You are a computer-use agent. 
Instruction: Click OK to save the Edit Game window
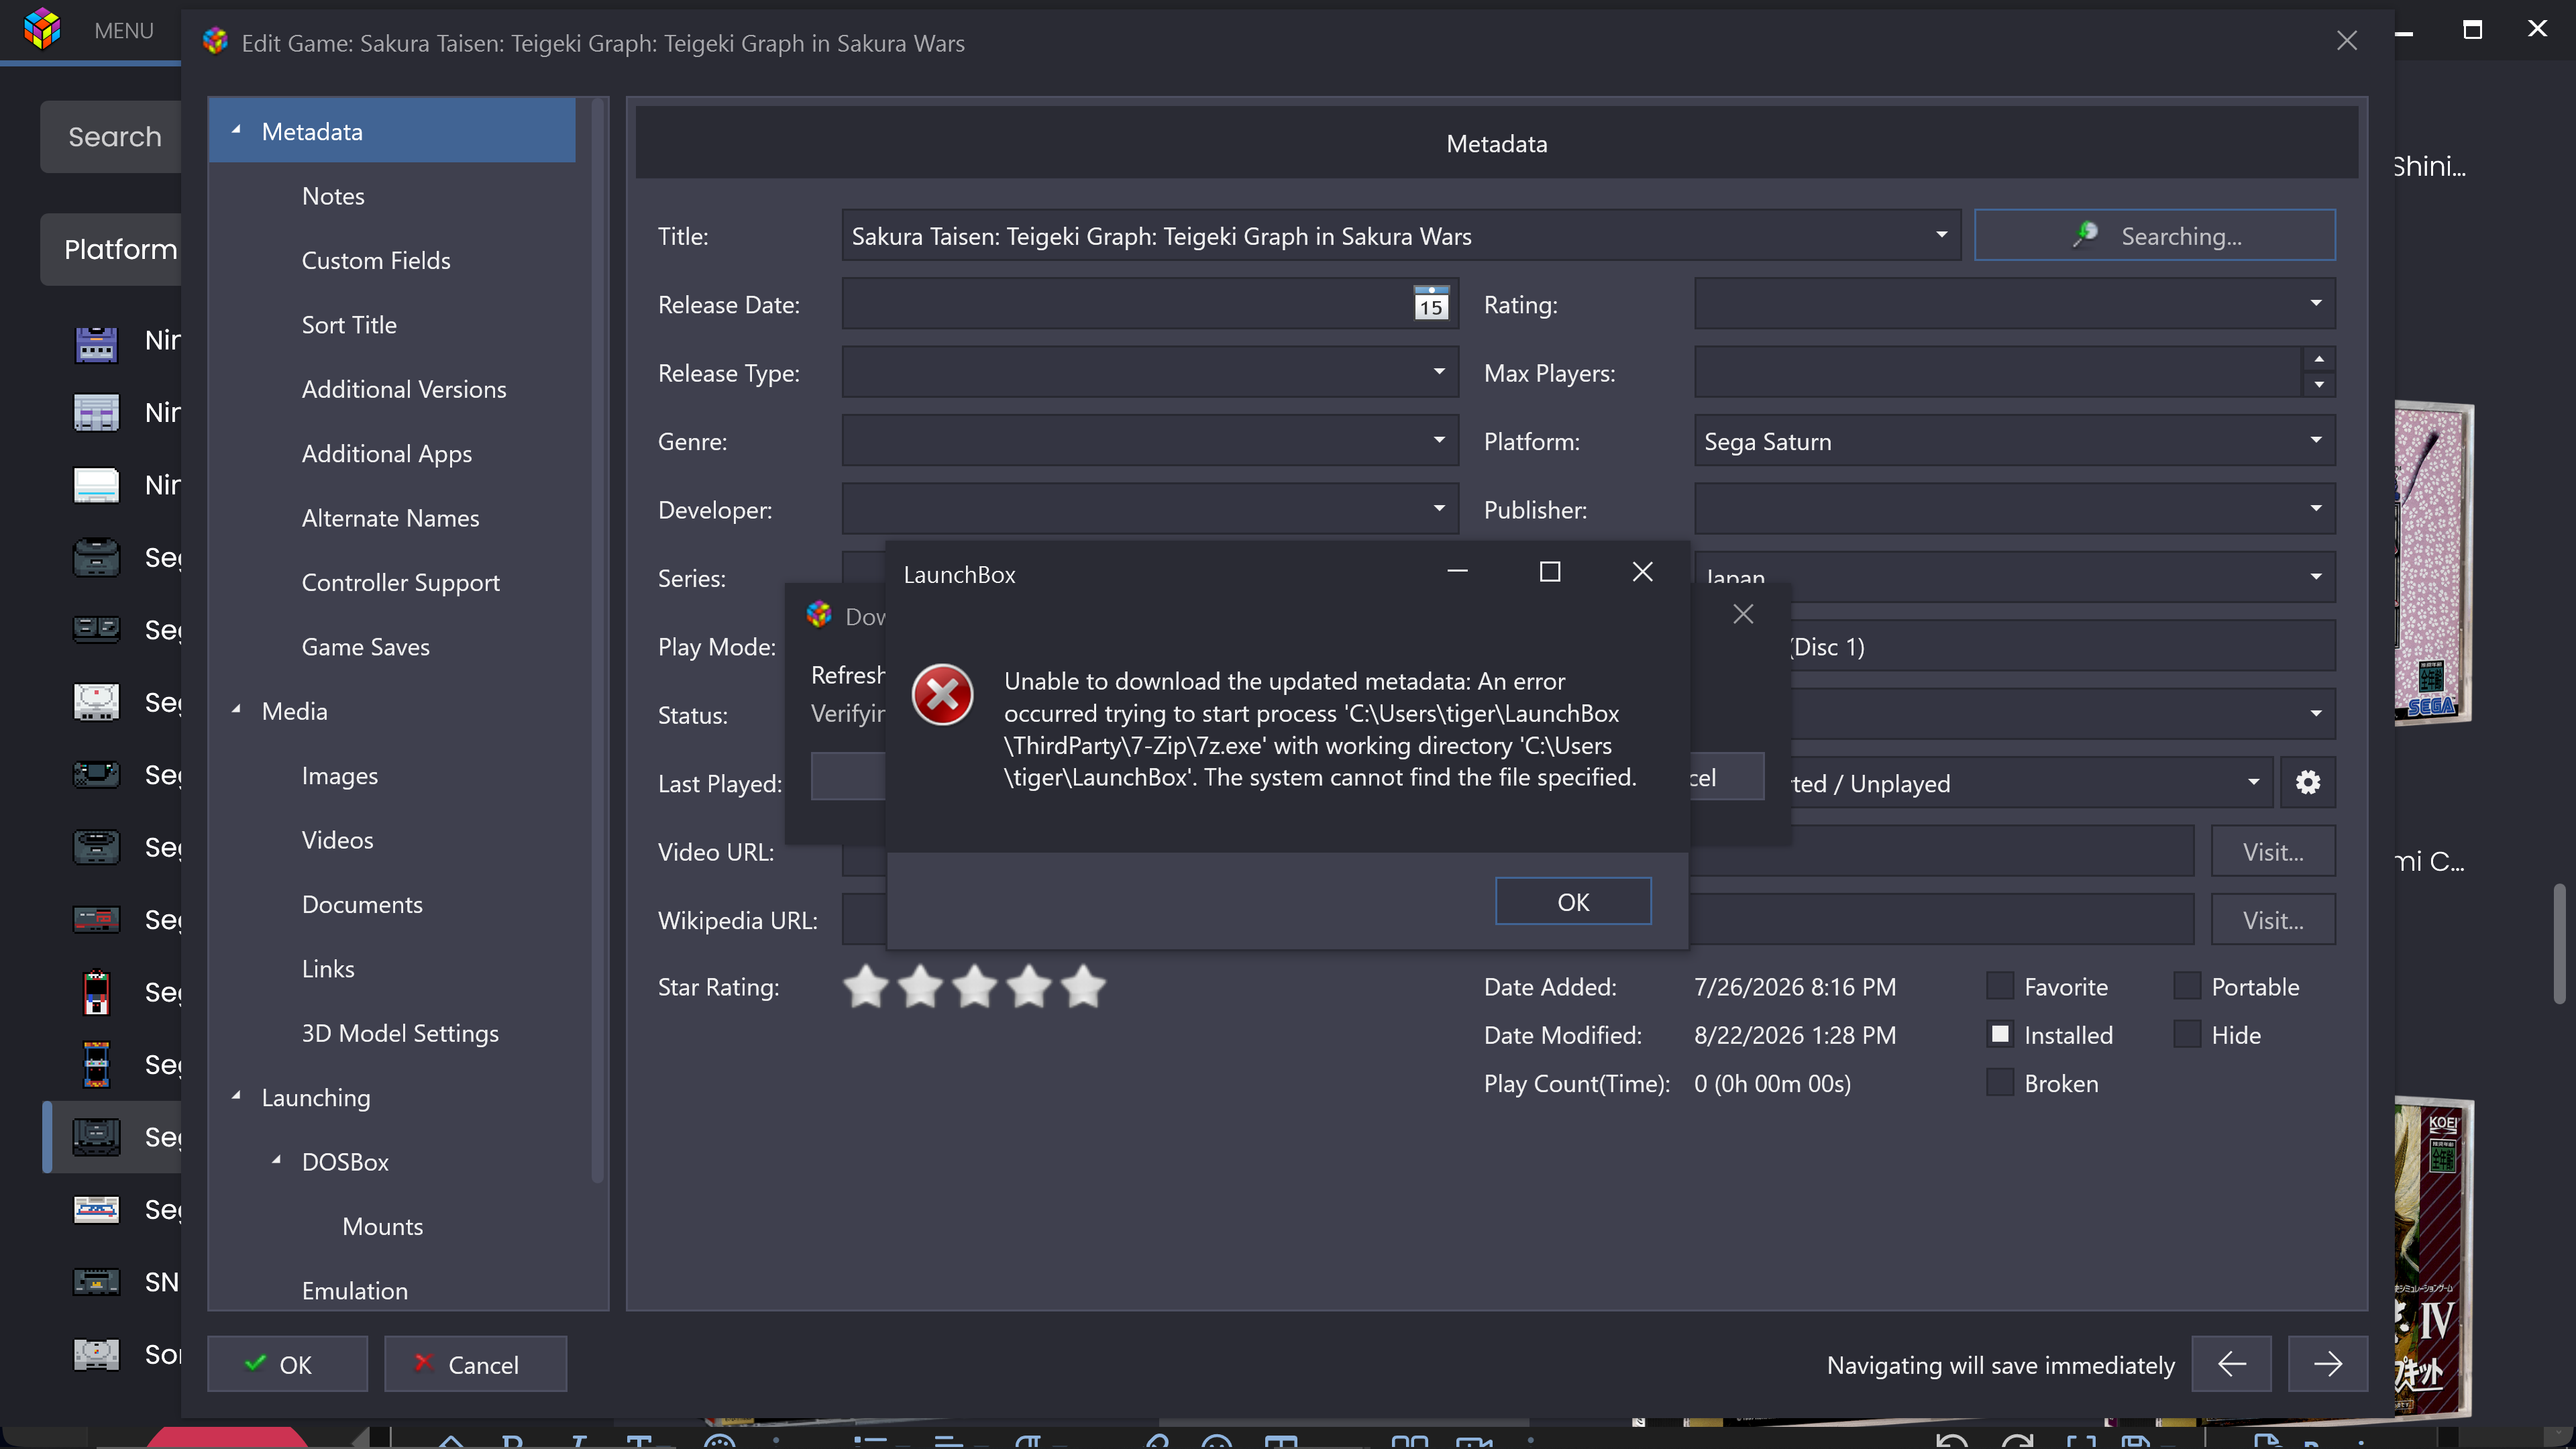coord(287,1364)
